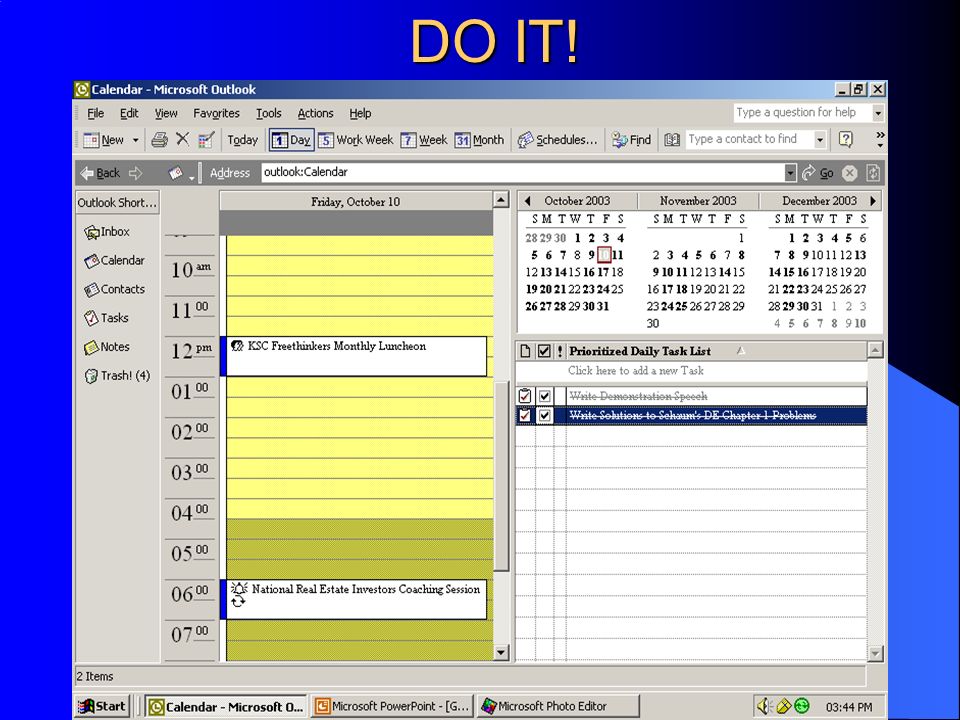960x720 pixels.
Task: Click the Refresh icon in address bar
Action: 873,173
